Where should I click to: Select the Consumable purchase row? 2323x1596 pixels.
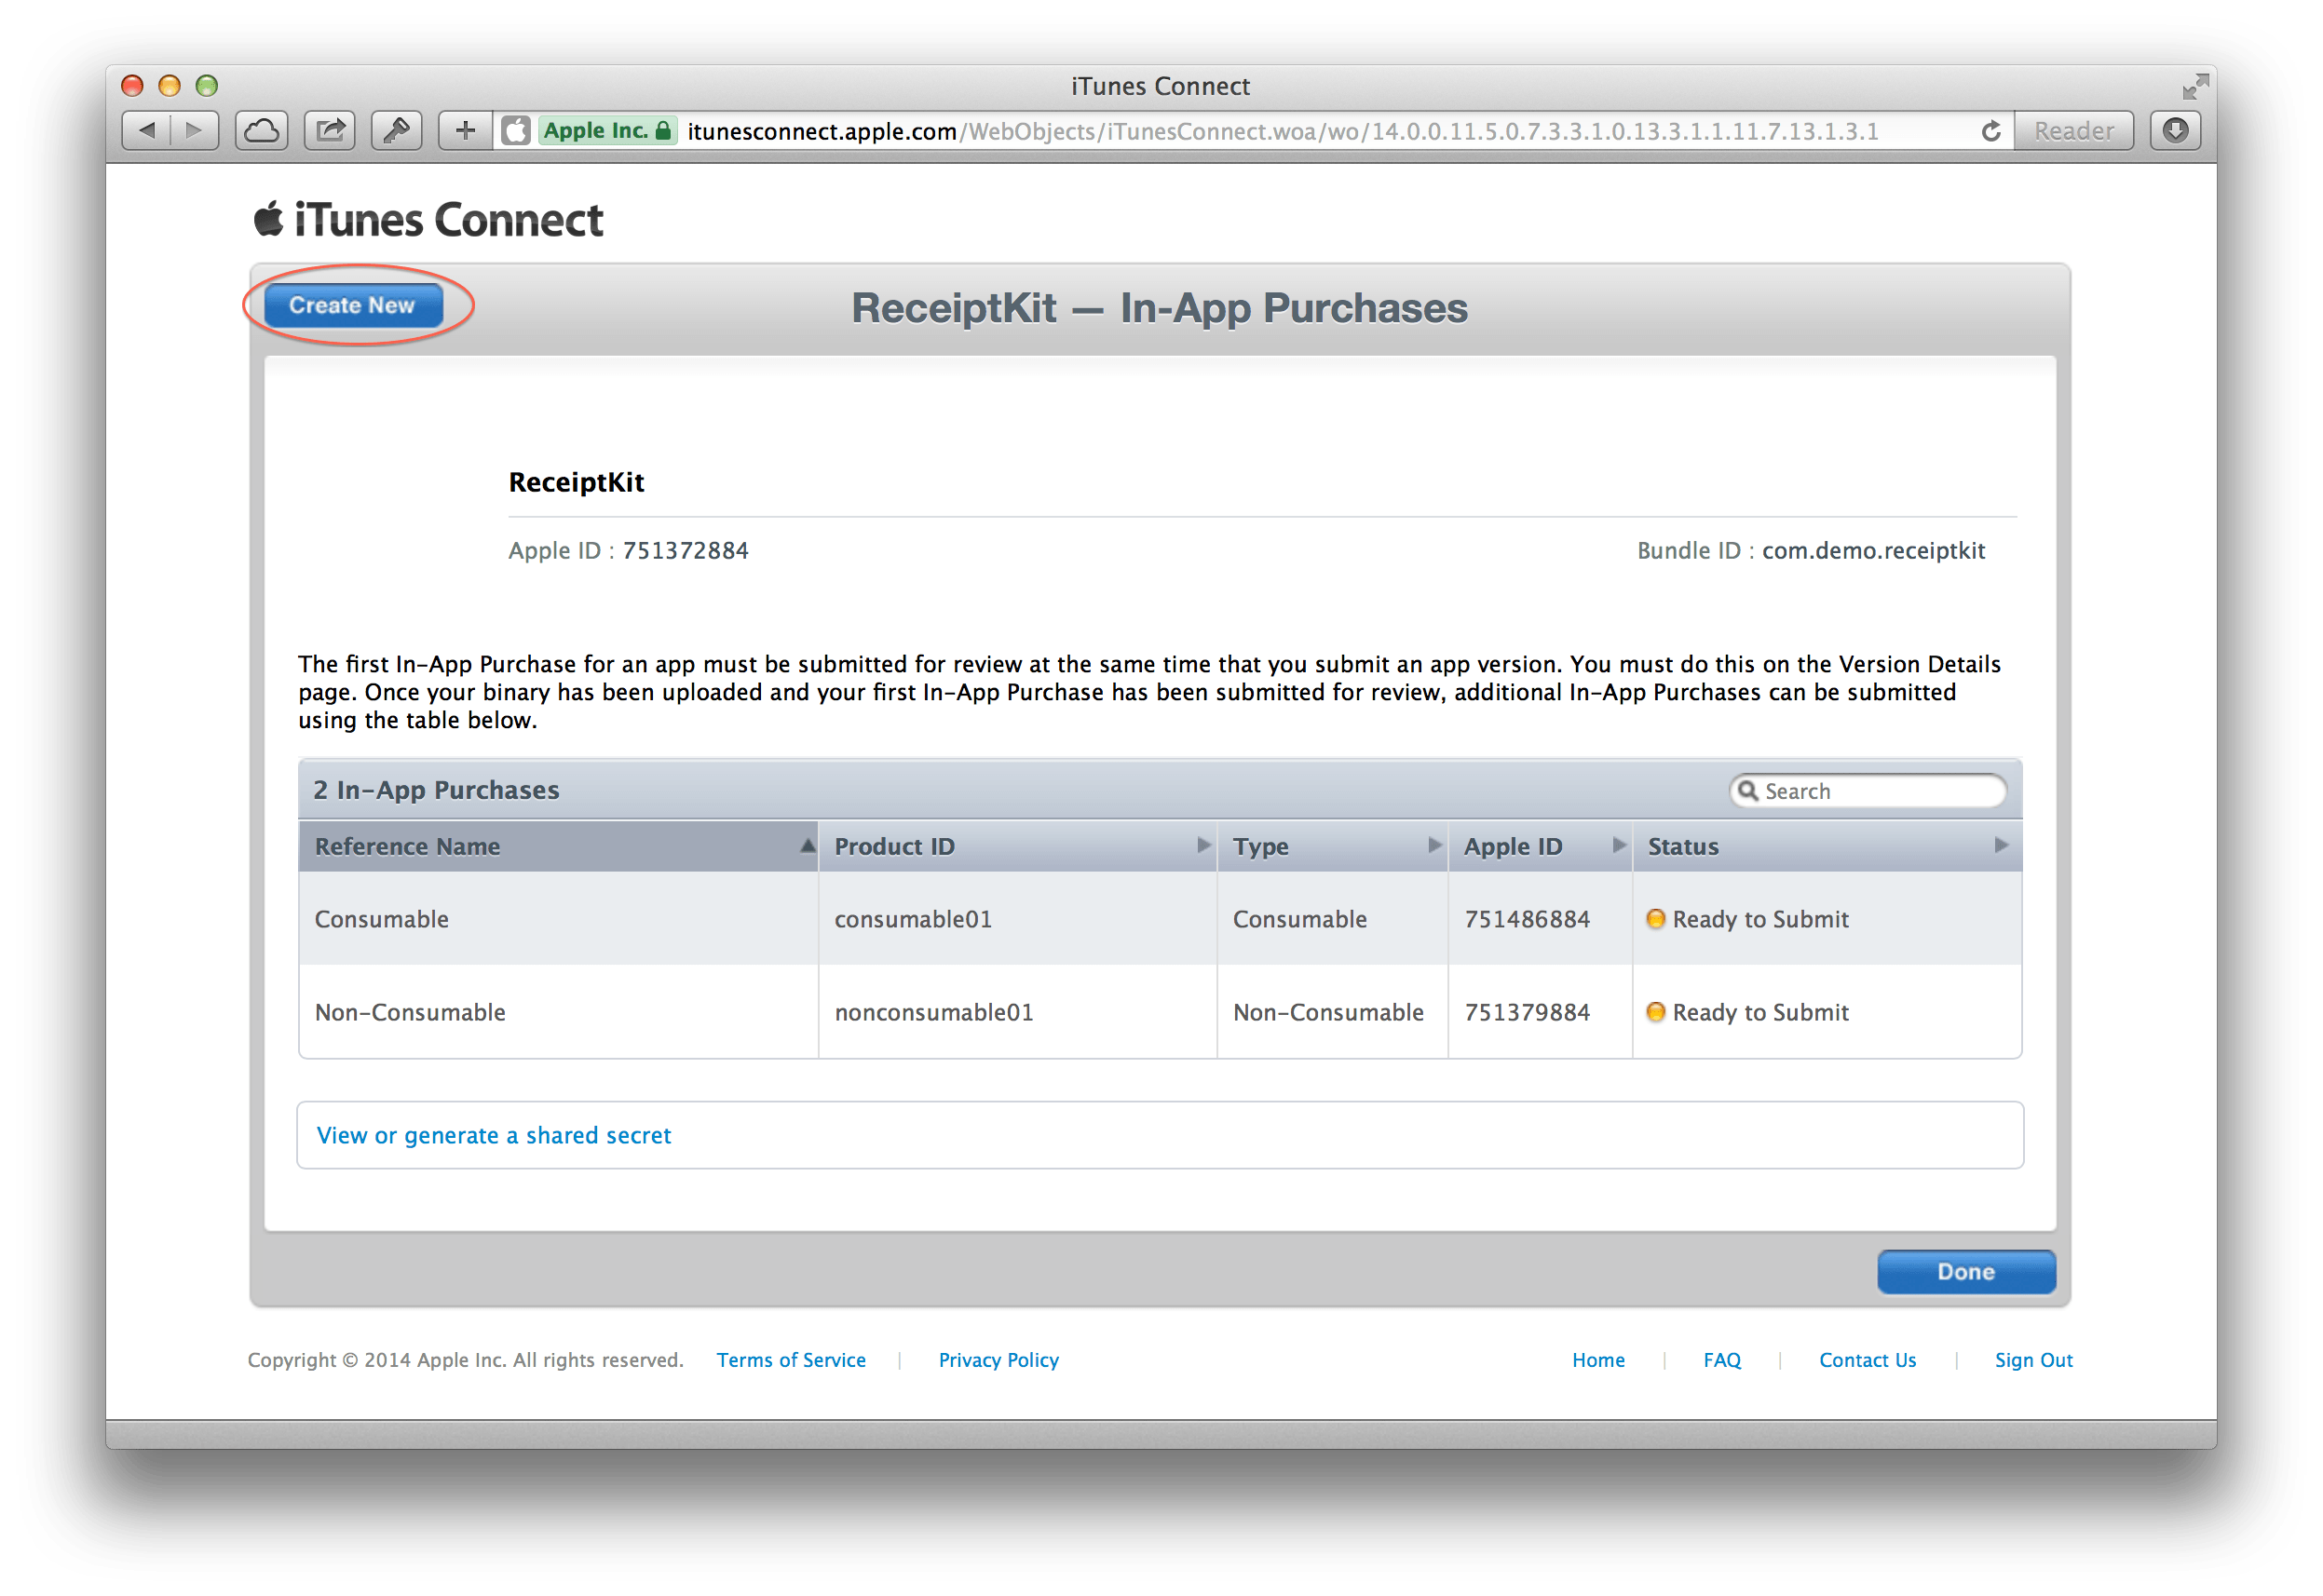tap(381, 919)
